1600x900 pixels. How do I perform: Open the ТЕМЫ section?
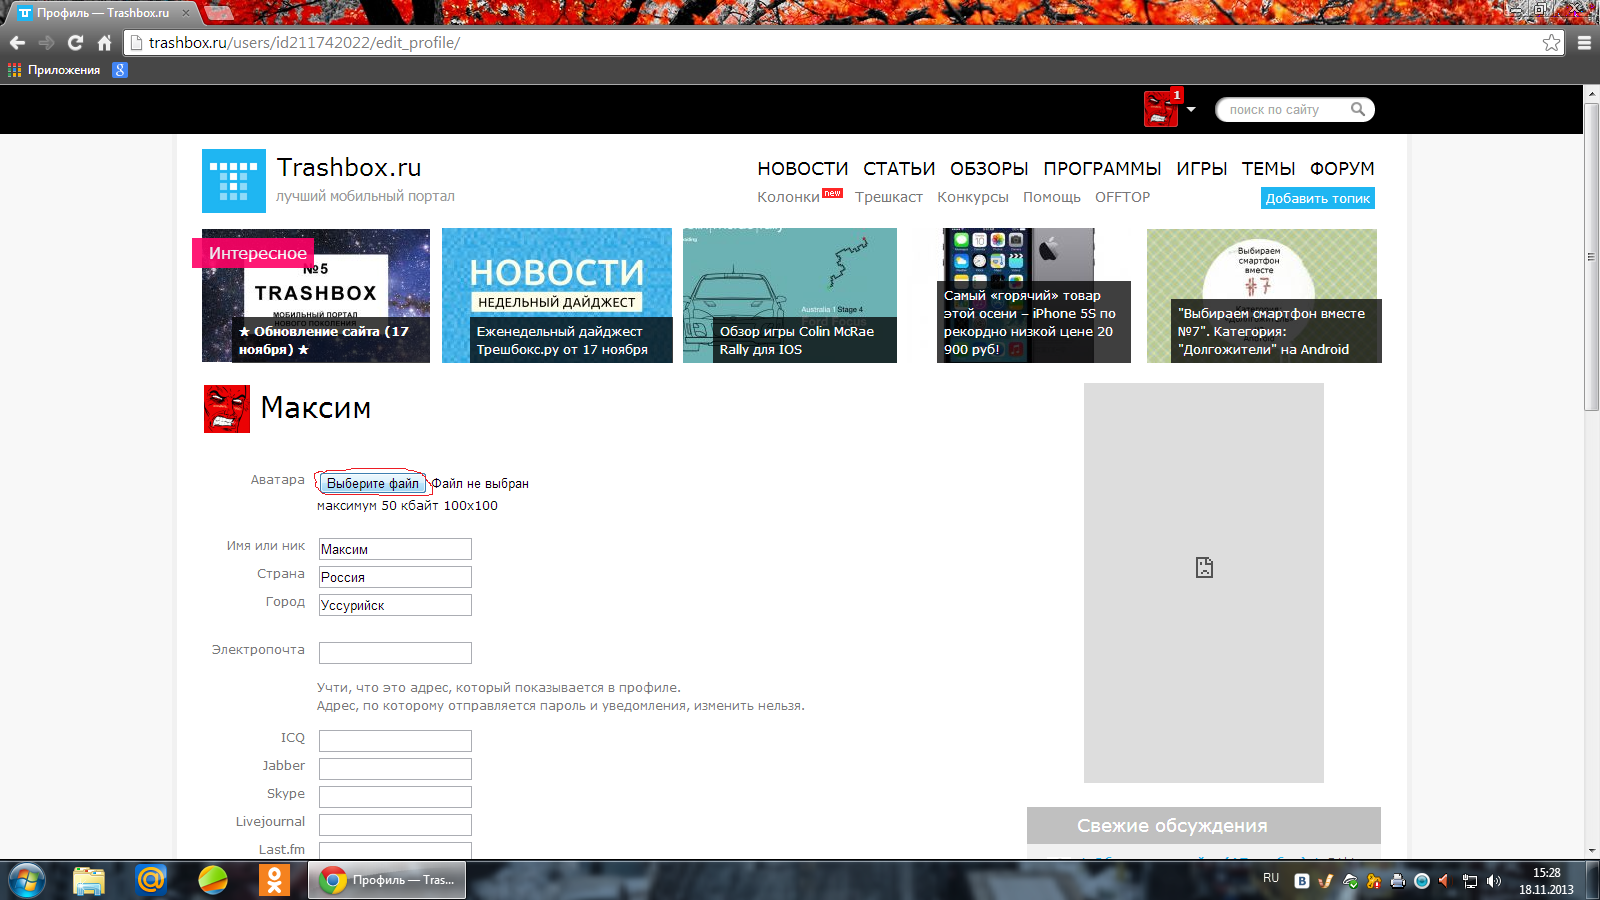[1268, 169]
